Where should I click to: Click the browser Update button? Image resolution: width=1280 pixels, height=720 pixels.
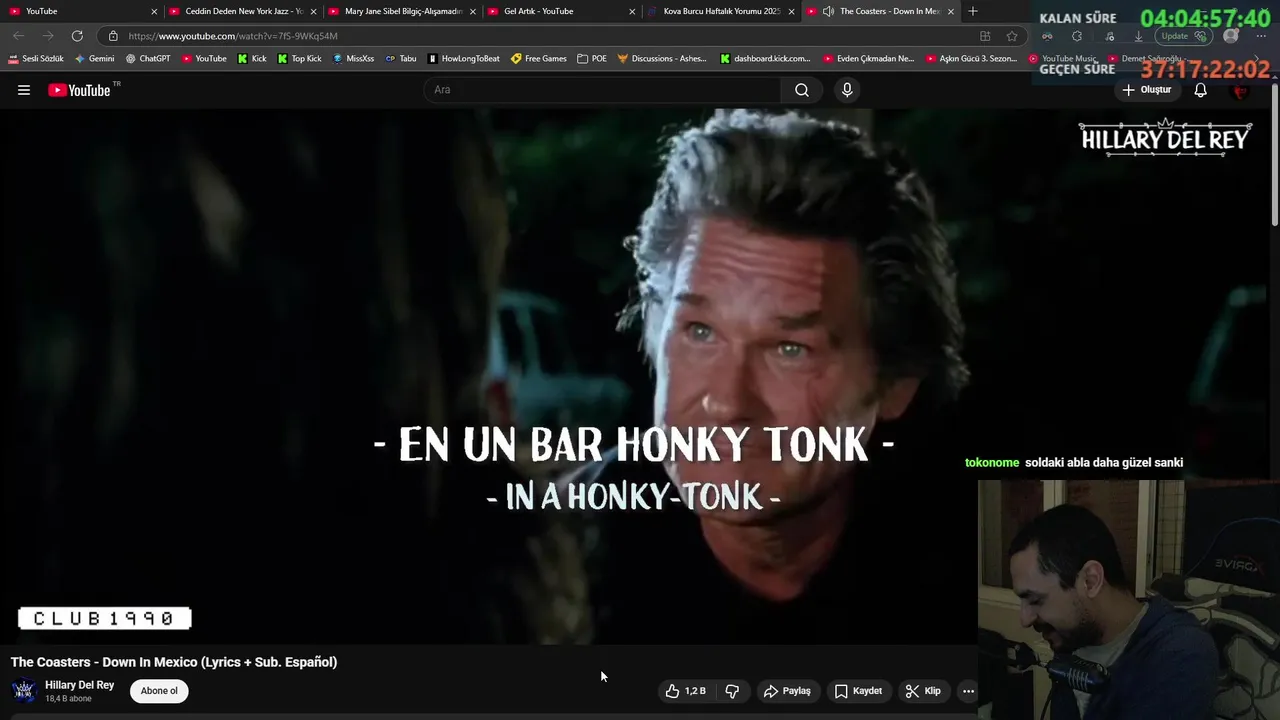tap(1182, 36)
